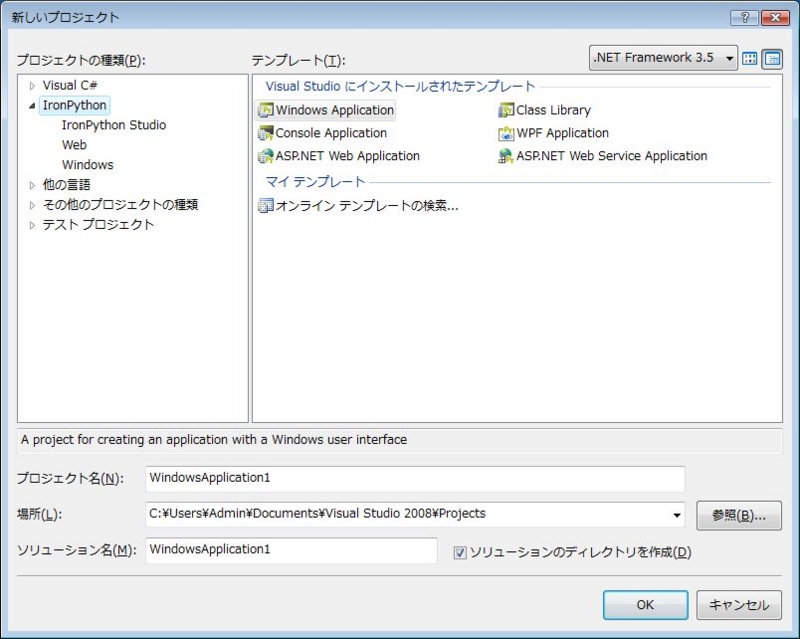Image resolution: width=800 pixels, height=639 pixels.
Task: Select the WPF Application template icon
Action: 506,133
